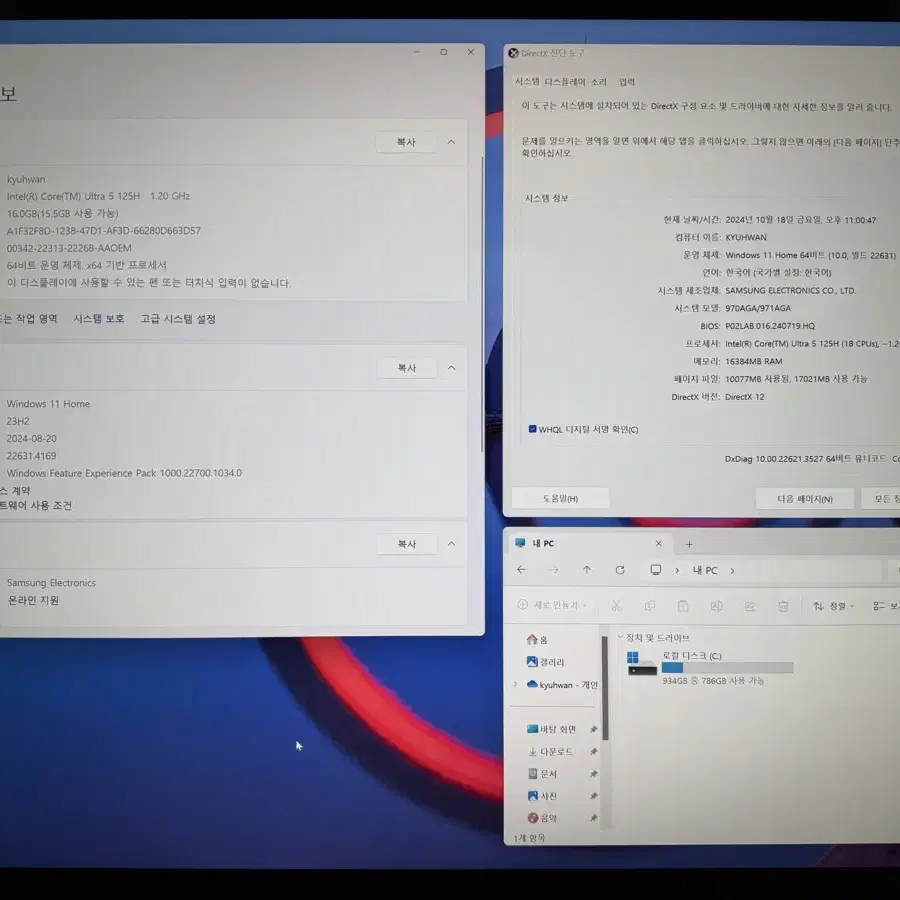Maximize the Settings window
The height and width of the screenshot is (900, 900).
(443, 52)
